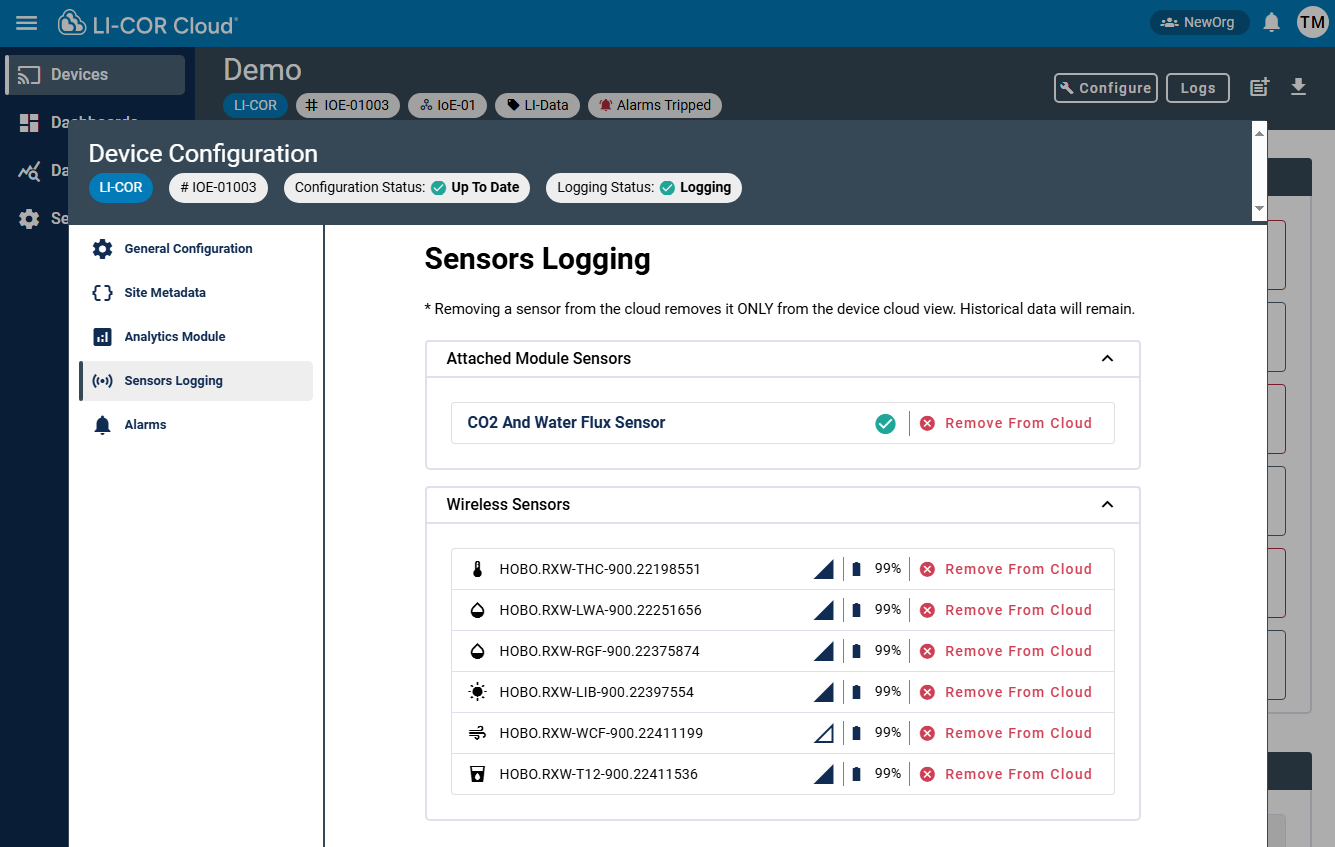The height and width of the screenshot is (847, 1335).
Task: Open the navigation hamburger menu
Action: (x=26, y=22)
